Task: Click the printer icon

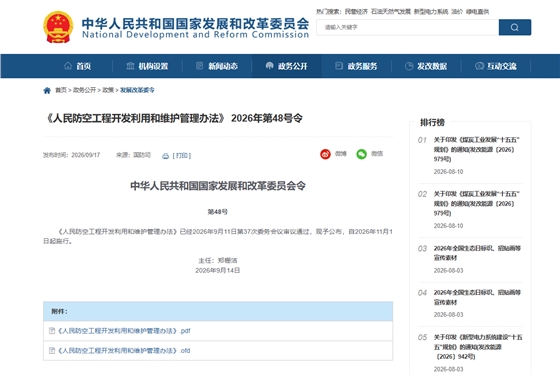Action: [x=165, y=156]
